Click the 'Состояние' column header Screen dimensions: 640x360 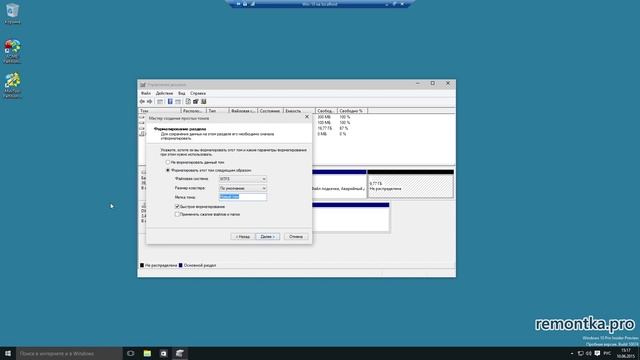270,111
